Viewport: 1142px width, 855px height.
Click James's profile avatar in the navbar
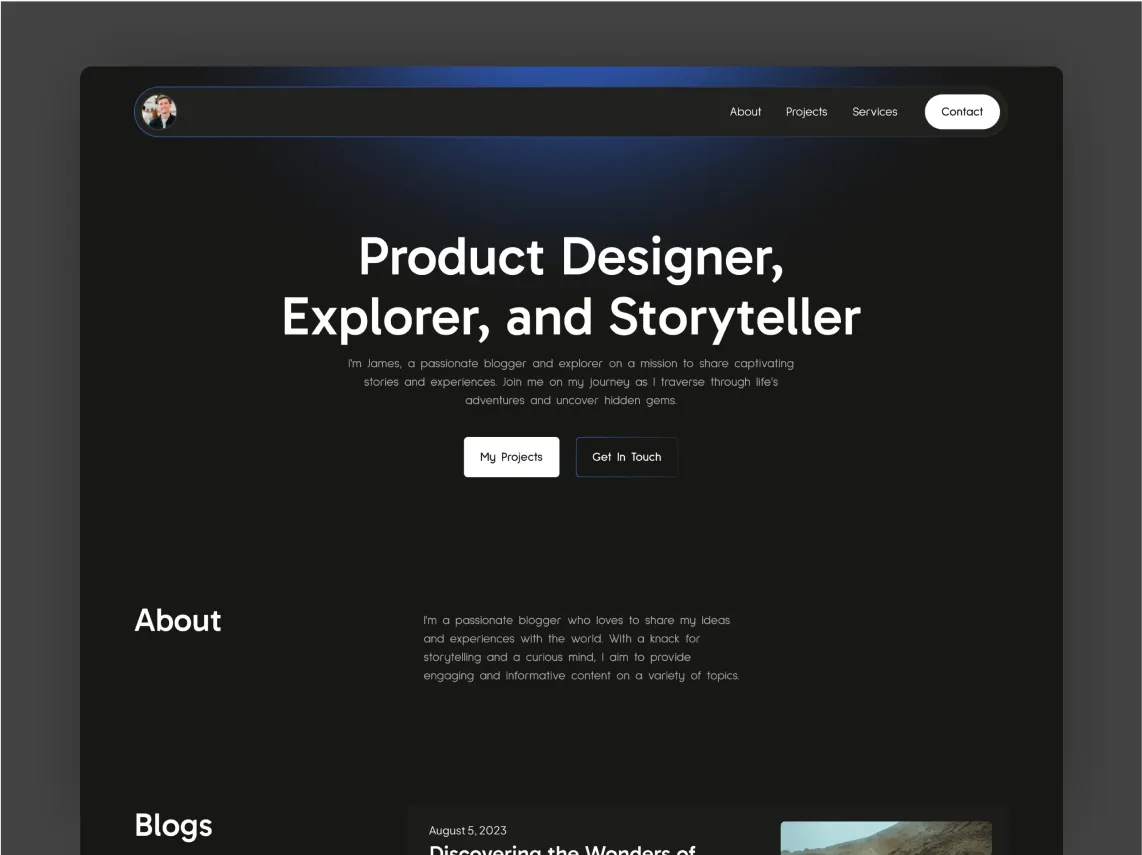[159, 111]
